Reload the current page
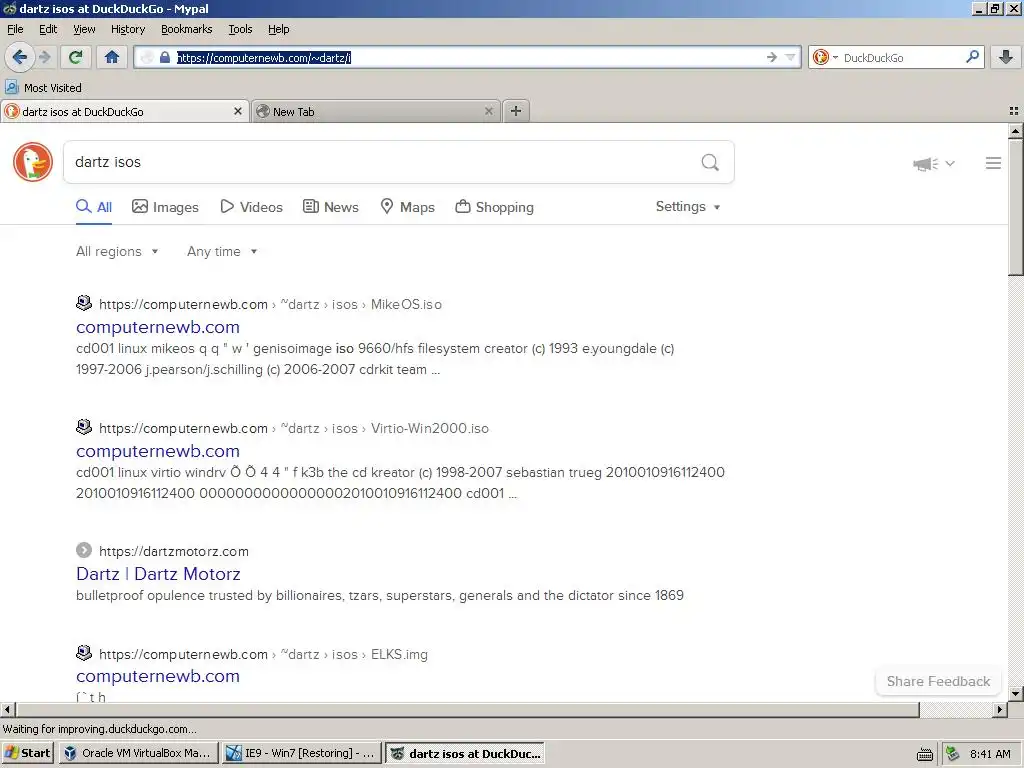Screen dimensions: 1024x768 pos(76,57)
